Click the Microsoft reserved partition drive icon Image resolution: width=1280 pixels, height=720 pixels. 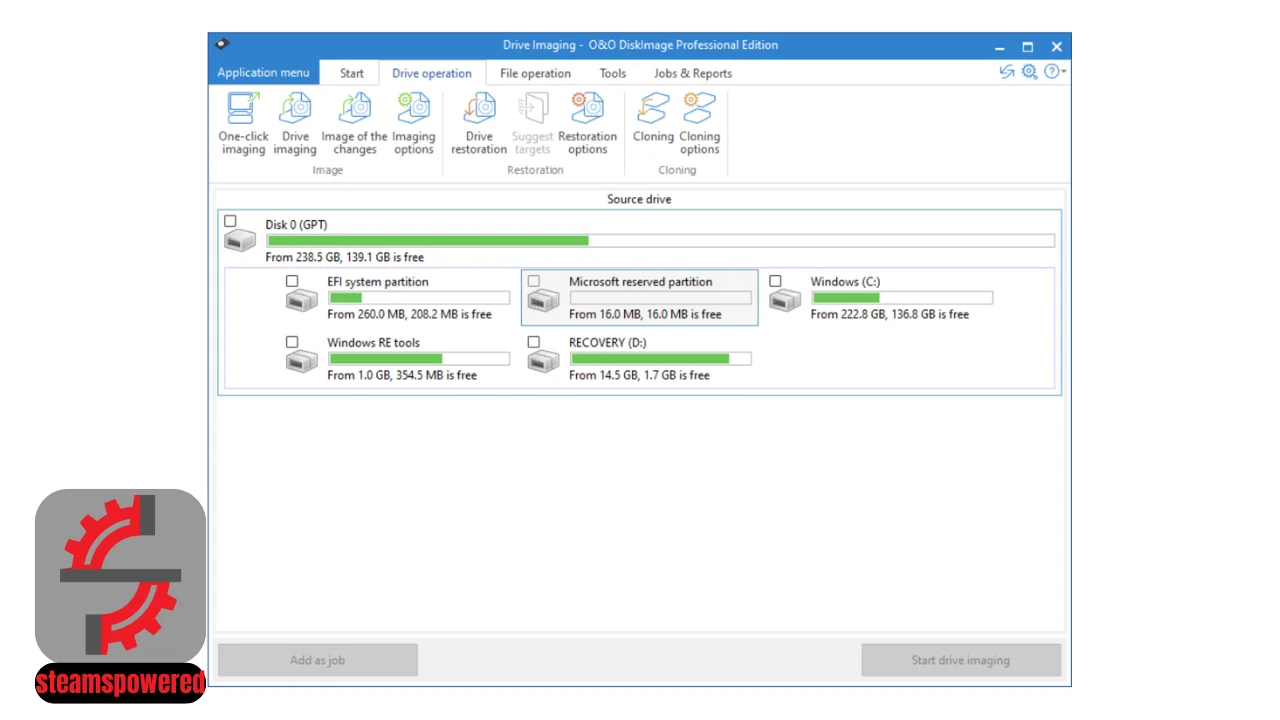[543, 300]
